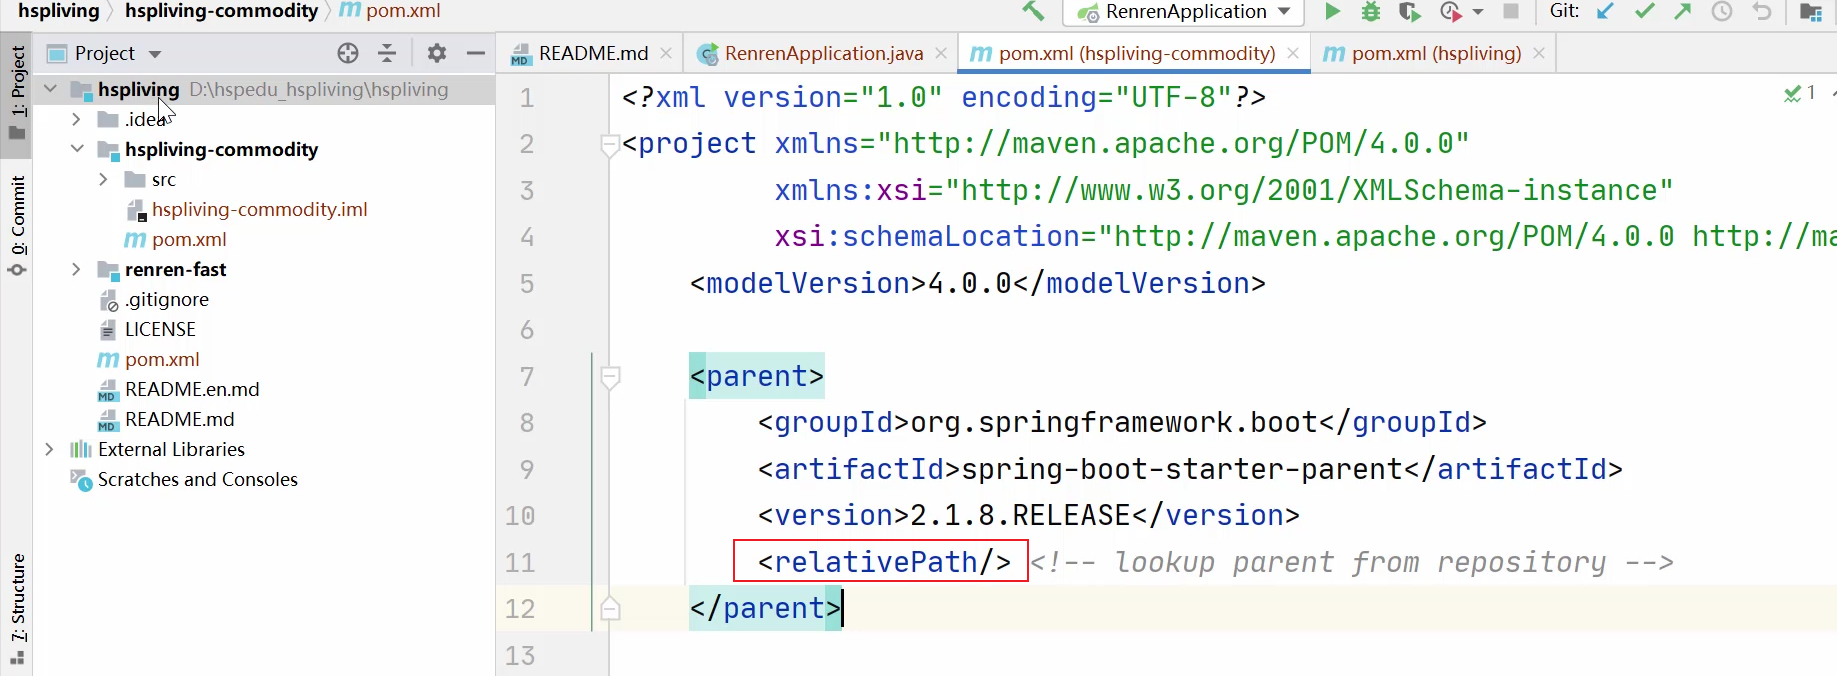Click spring-boot-starter-parent artifactId text
The image size is (1837, 676).
pyautogui.click(x=1183, y=469)
